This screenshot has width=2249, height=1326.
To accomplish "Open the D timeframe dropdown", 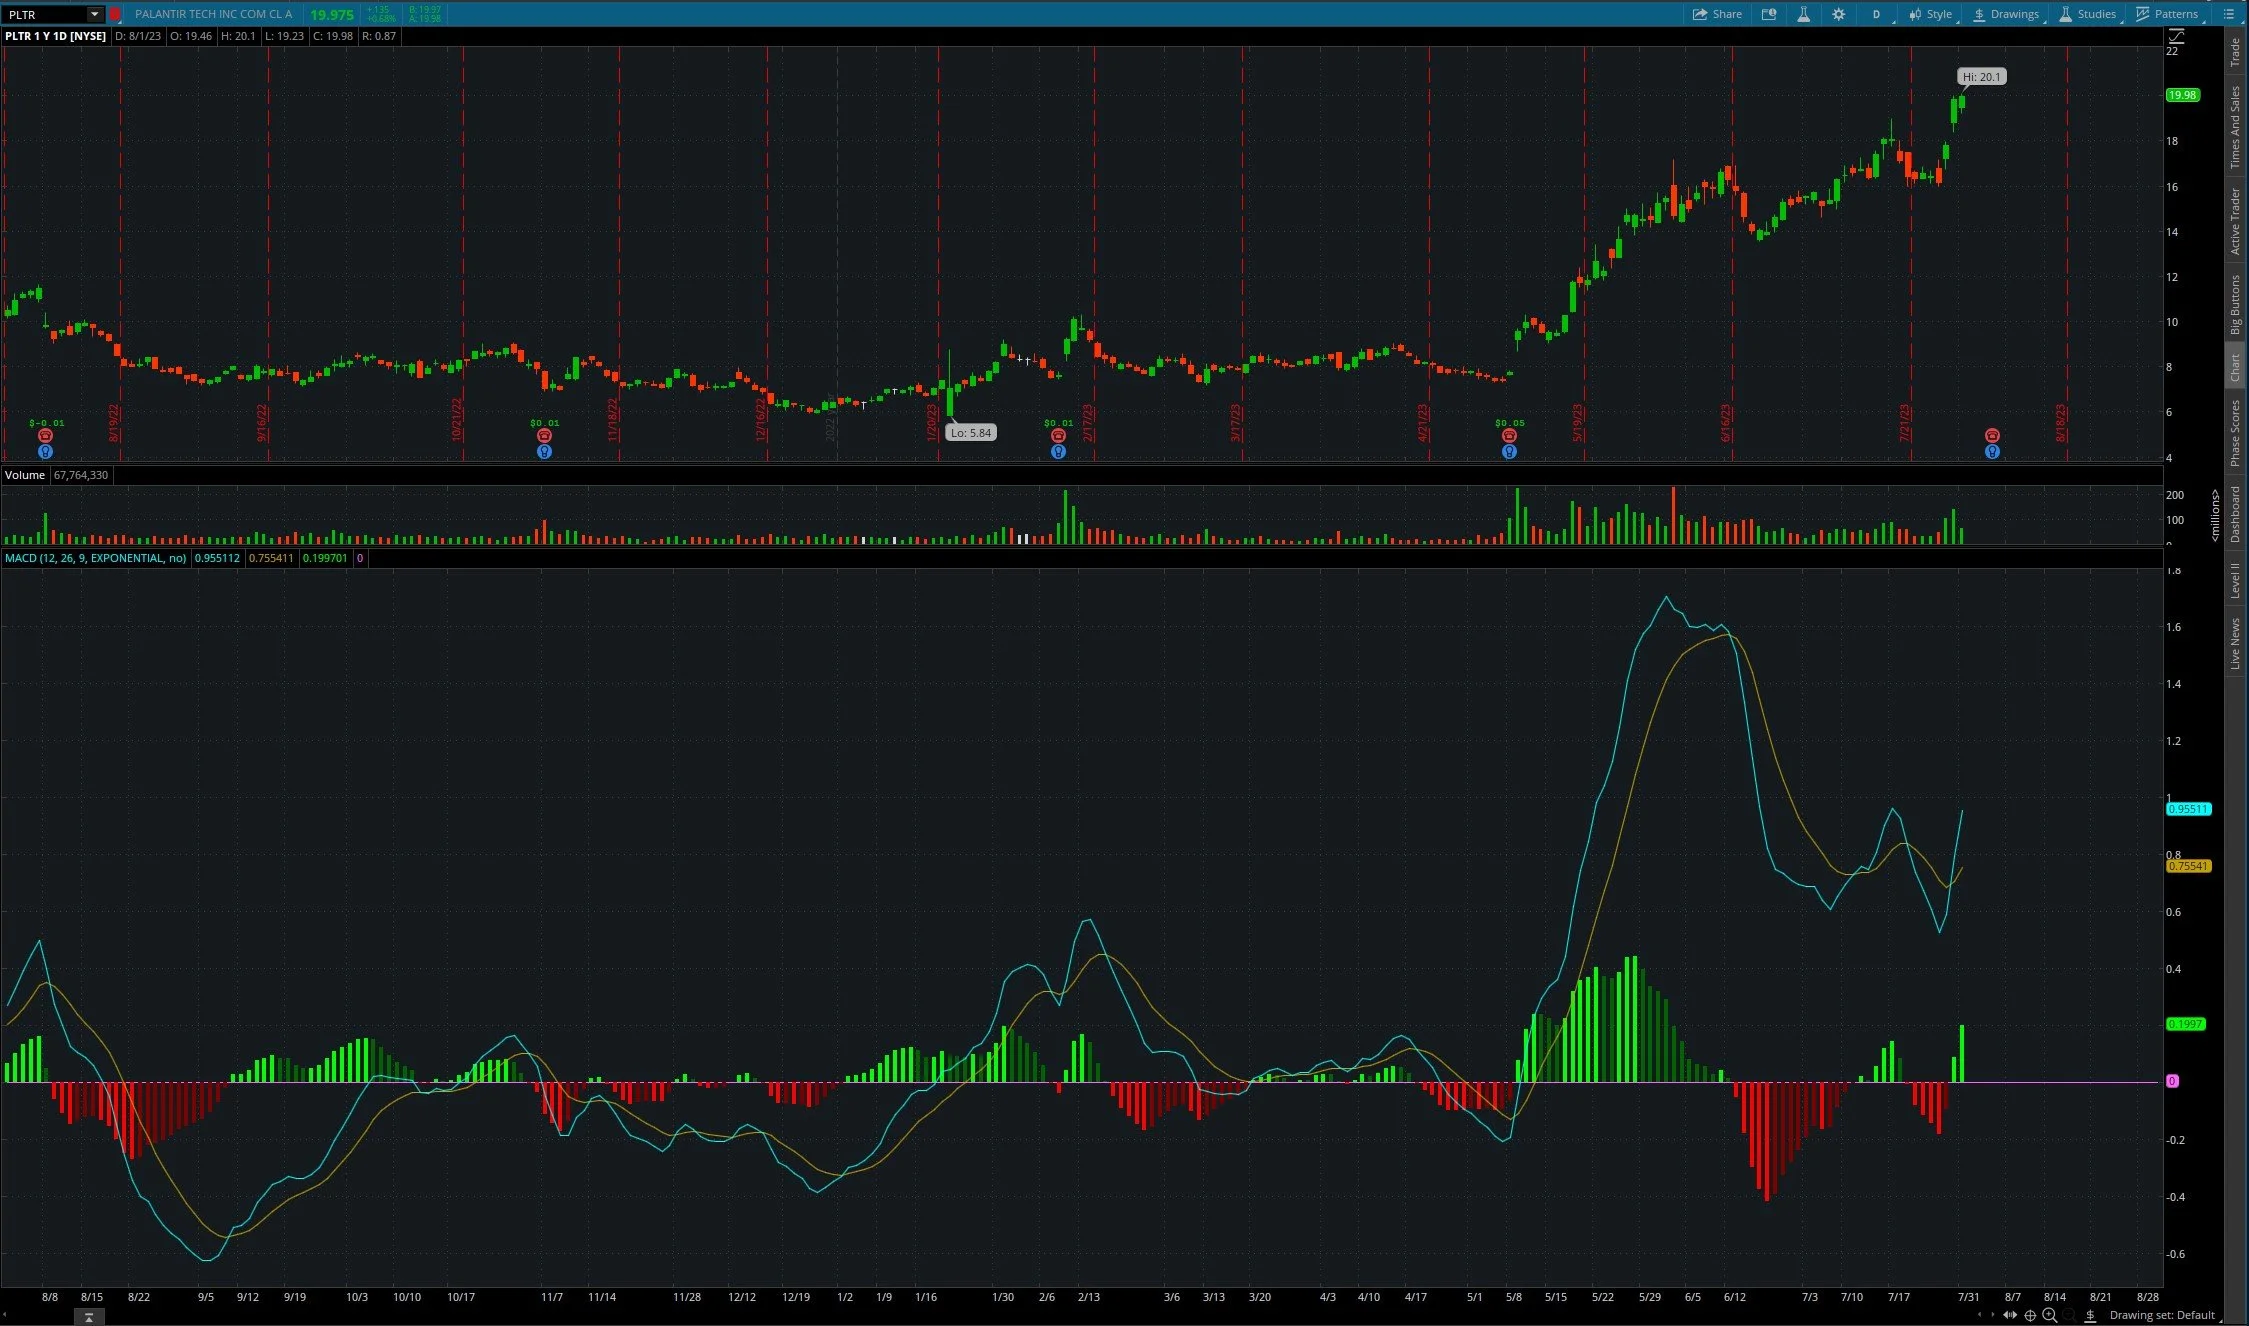I will [x=1877, y=14].
